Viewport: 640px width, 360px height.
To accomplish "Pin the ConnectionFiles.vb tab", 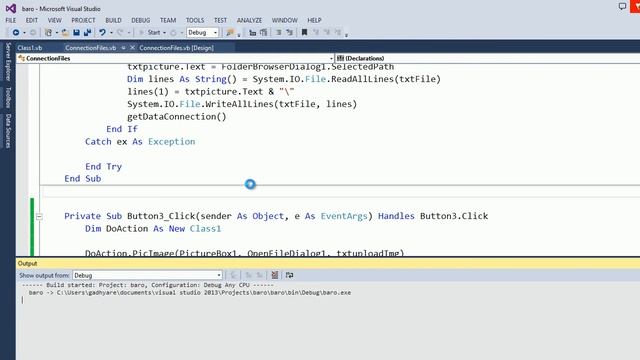I will coord(123,48).
